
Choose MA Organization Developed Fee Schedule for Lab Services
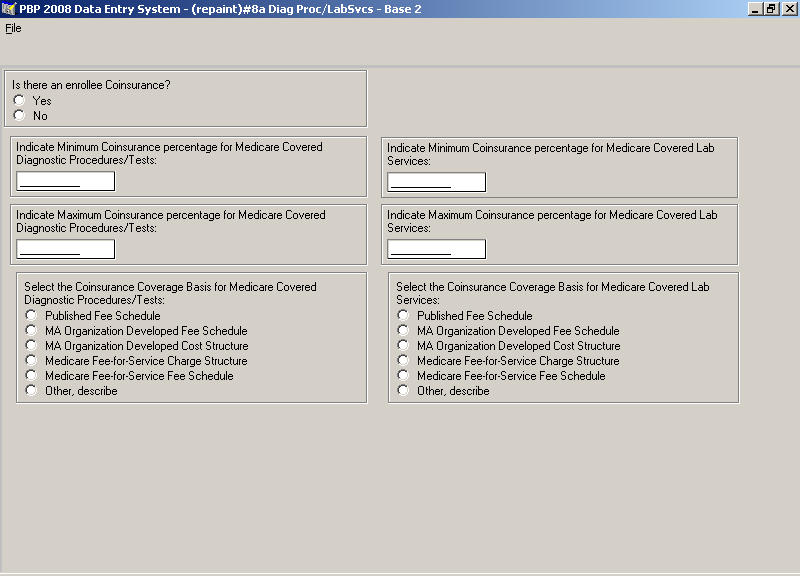point(403,330)
